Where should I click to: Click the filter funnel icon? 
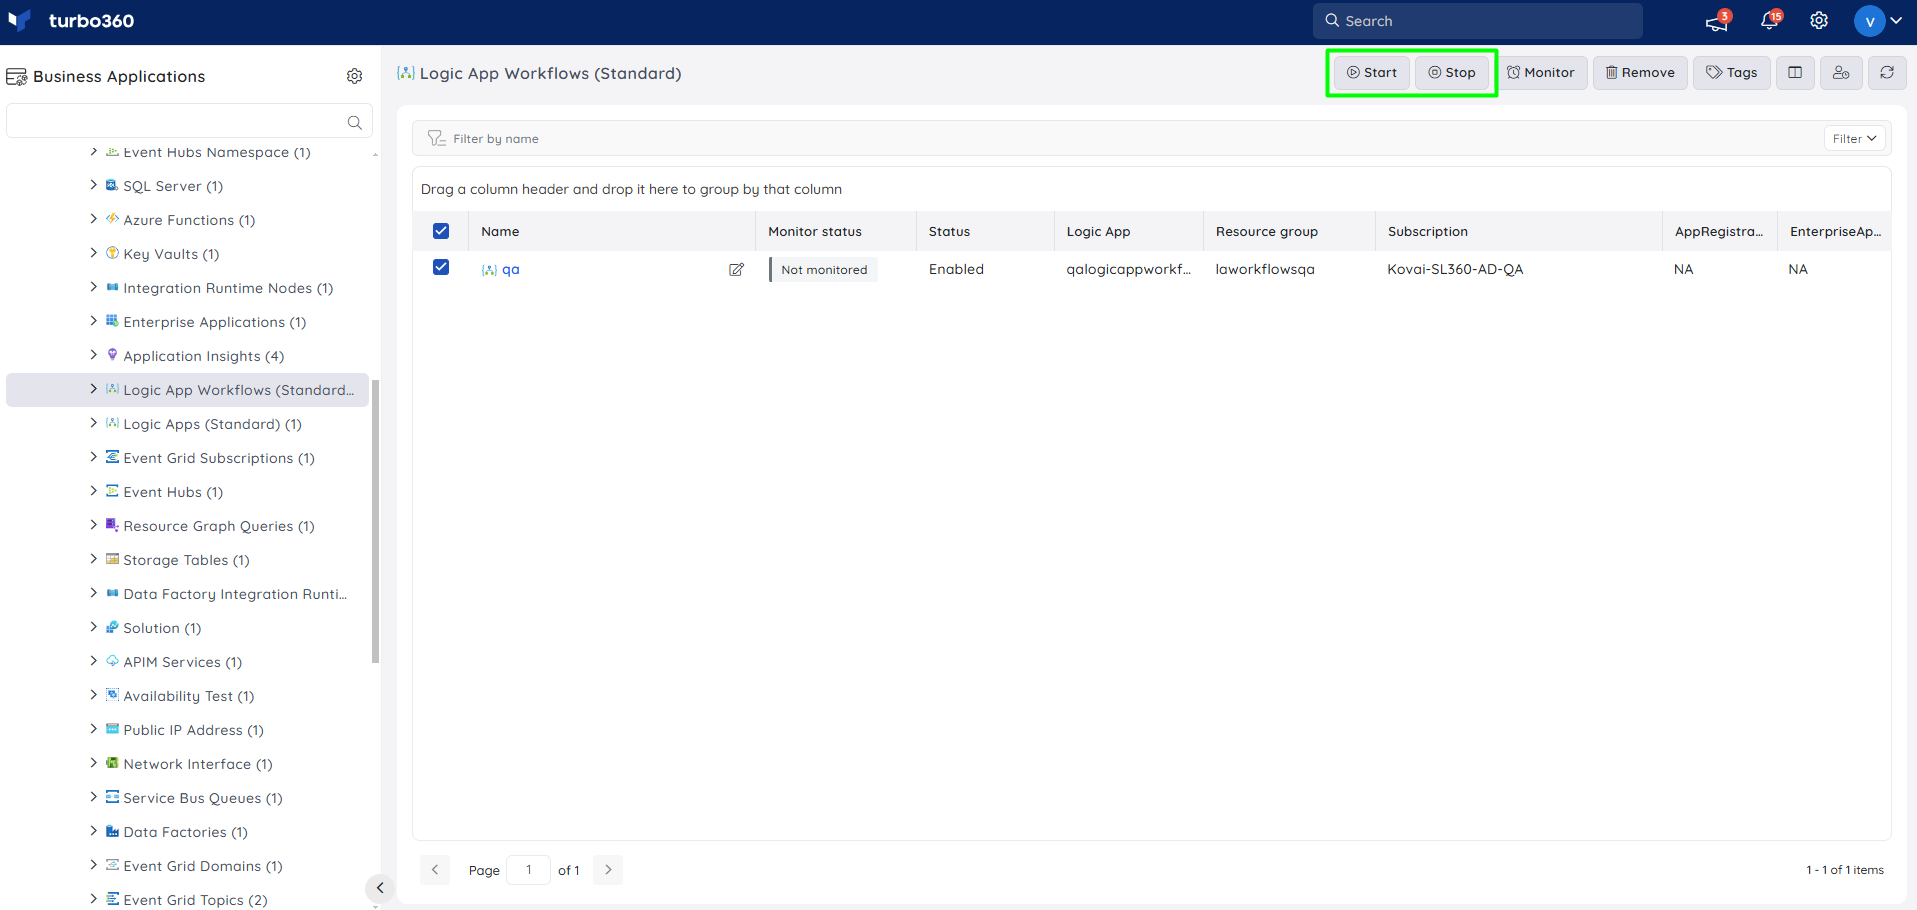coord(436,138)
